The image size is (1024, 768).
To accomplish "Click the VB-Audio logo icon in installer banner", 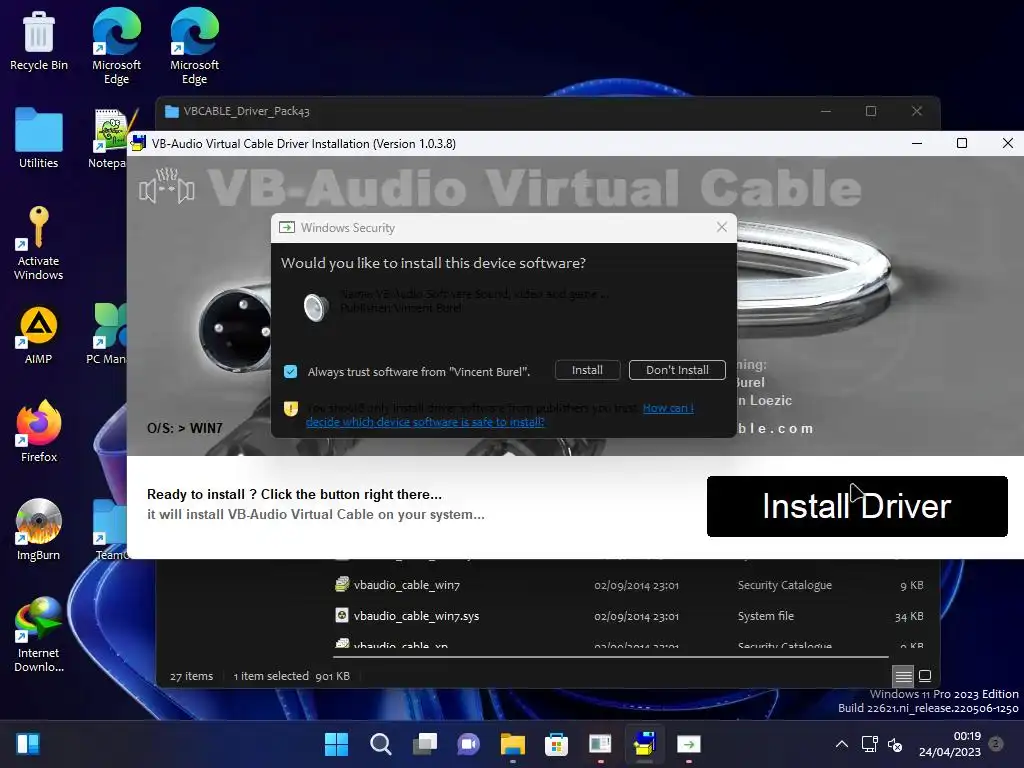I will [x=167, y=187].
